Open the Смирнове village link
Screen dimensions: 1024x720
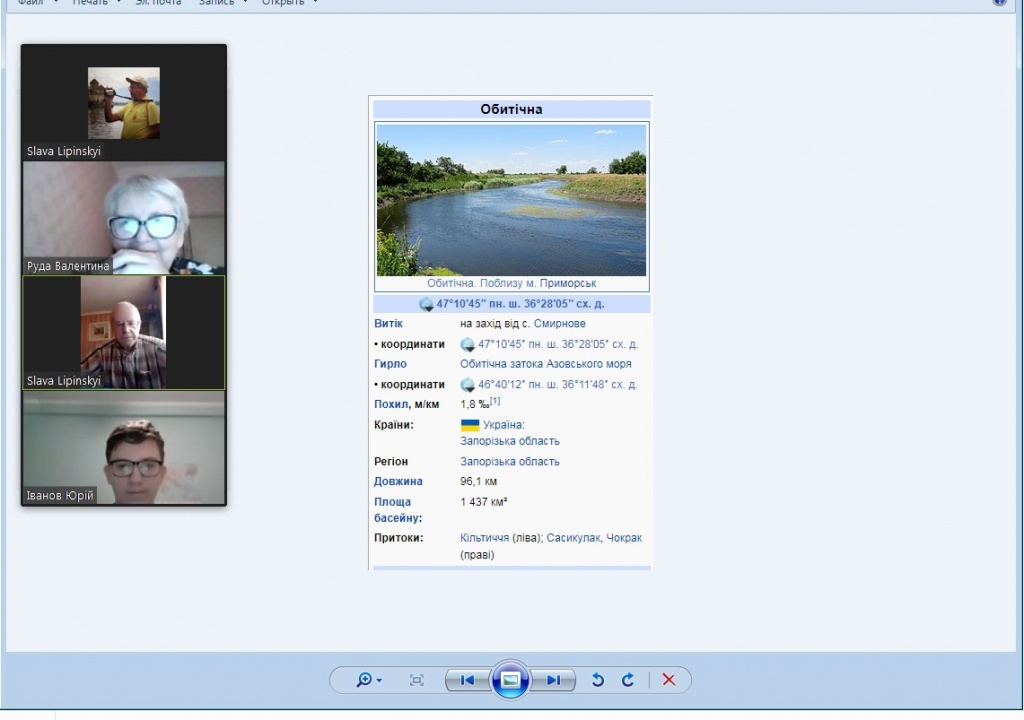pyautogui.click(x=559, y=323)
